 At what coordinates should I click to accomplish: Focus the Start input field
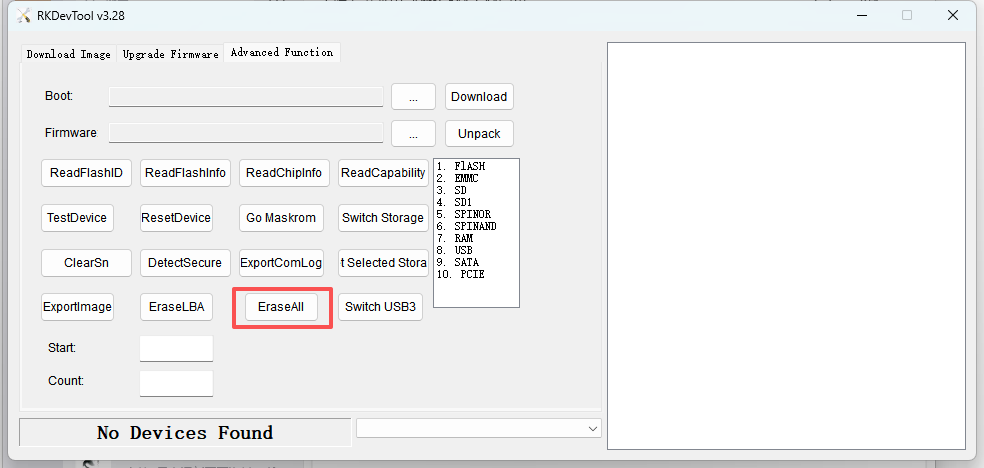point(176,348)
